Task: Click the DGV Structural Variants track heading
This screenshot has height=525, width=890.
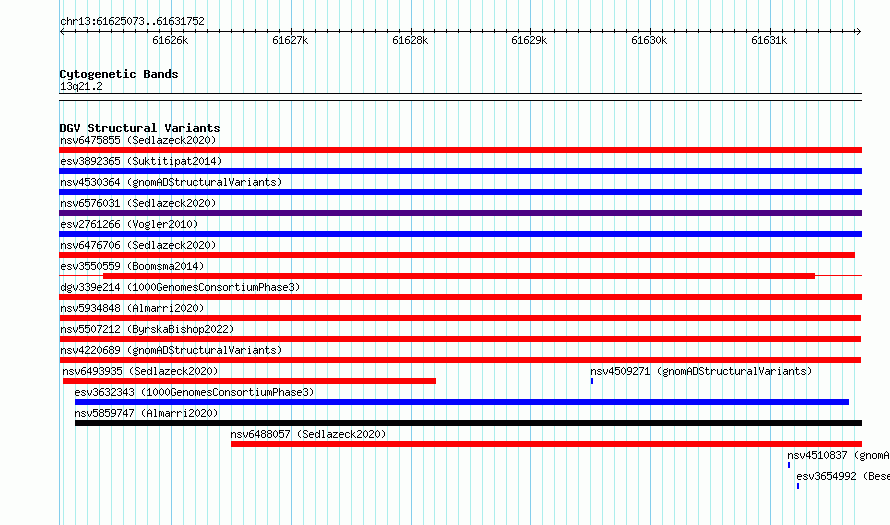Action: (140, 128)
